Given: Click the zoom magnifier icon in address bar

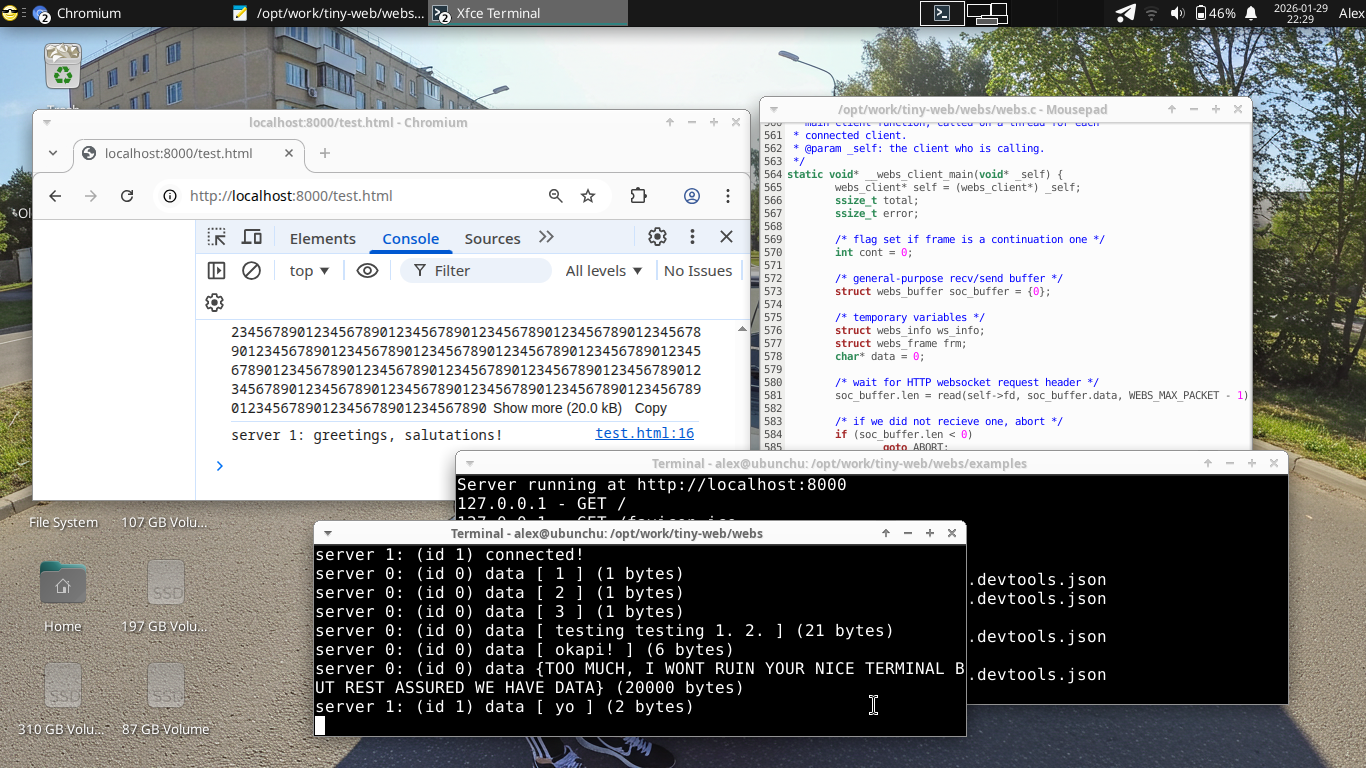Looking at the screenshot, I should tap(556, 196).
